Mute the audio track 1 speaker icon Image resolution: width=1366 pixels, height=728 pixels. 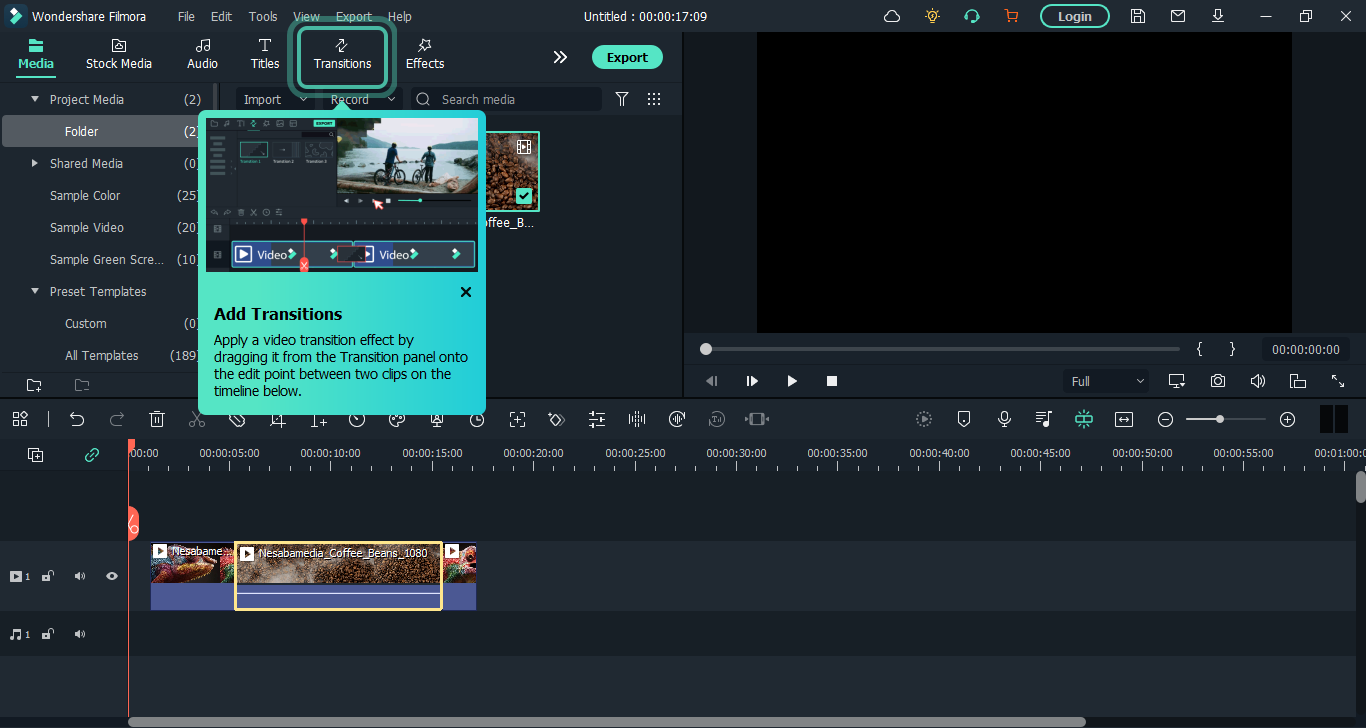pyautogui.click(x=80, y=634)
